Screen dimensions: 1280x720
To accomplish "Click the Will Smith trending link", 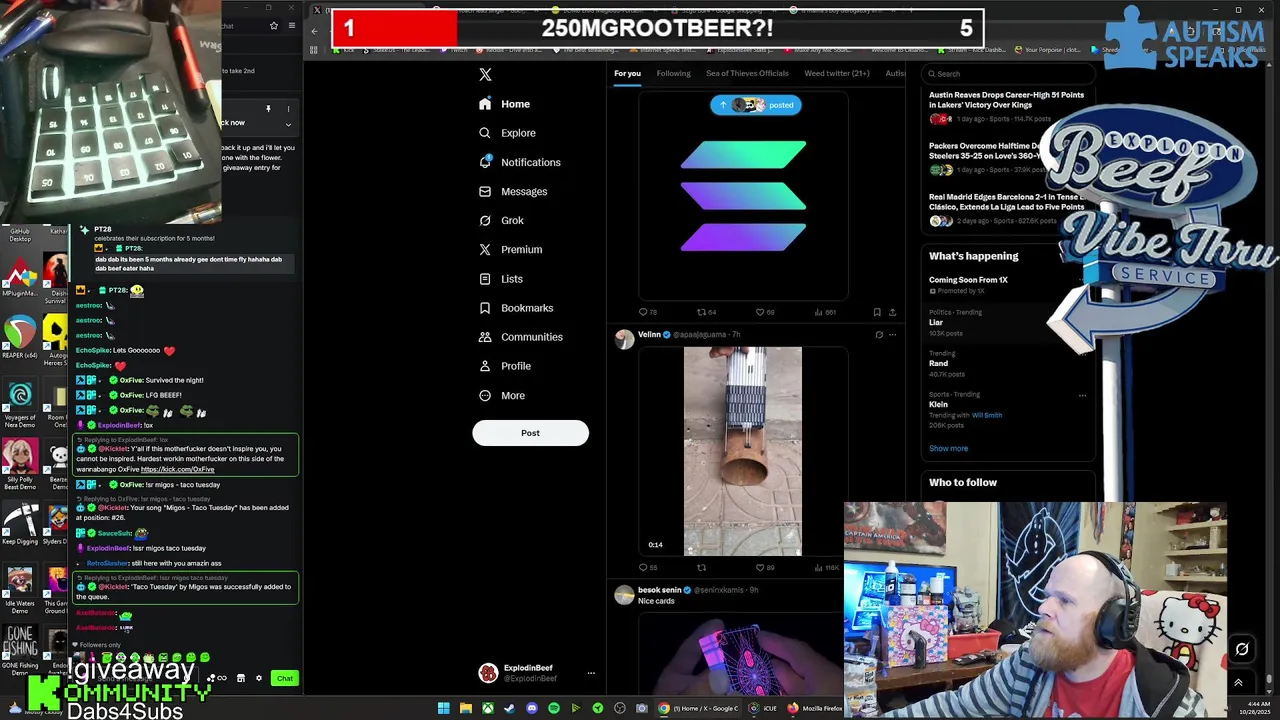I will click(x=986, y=415).
